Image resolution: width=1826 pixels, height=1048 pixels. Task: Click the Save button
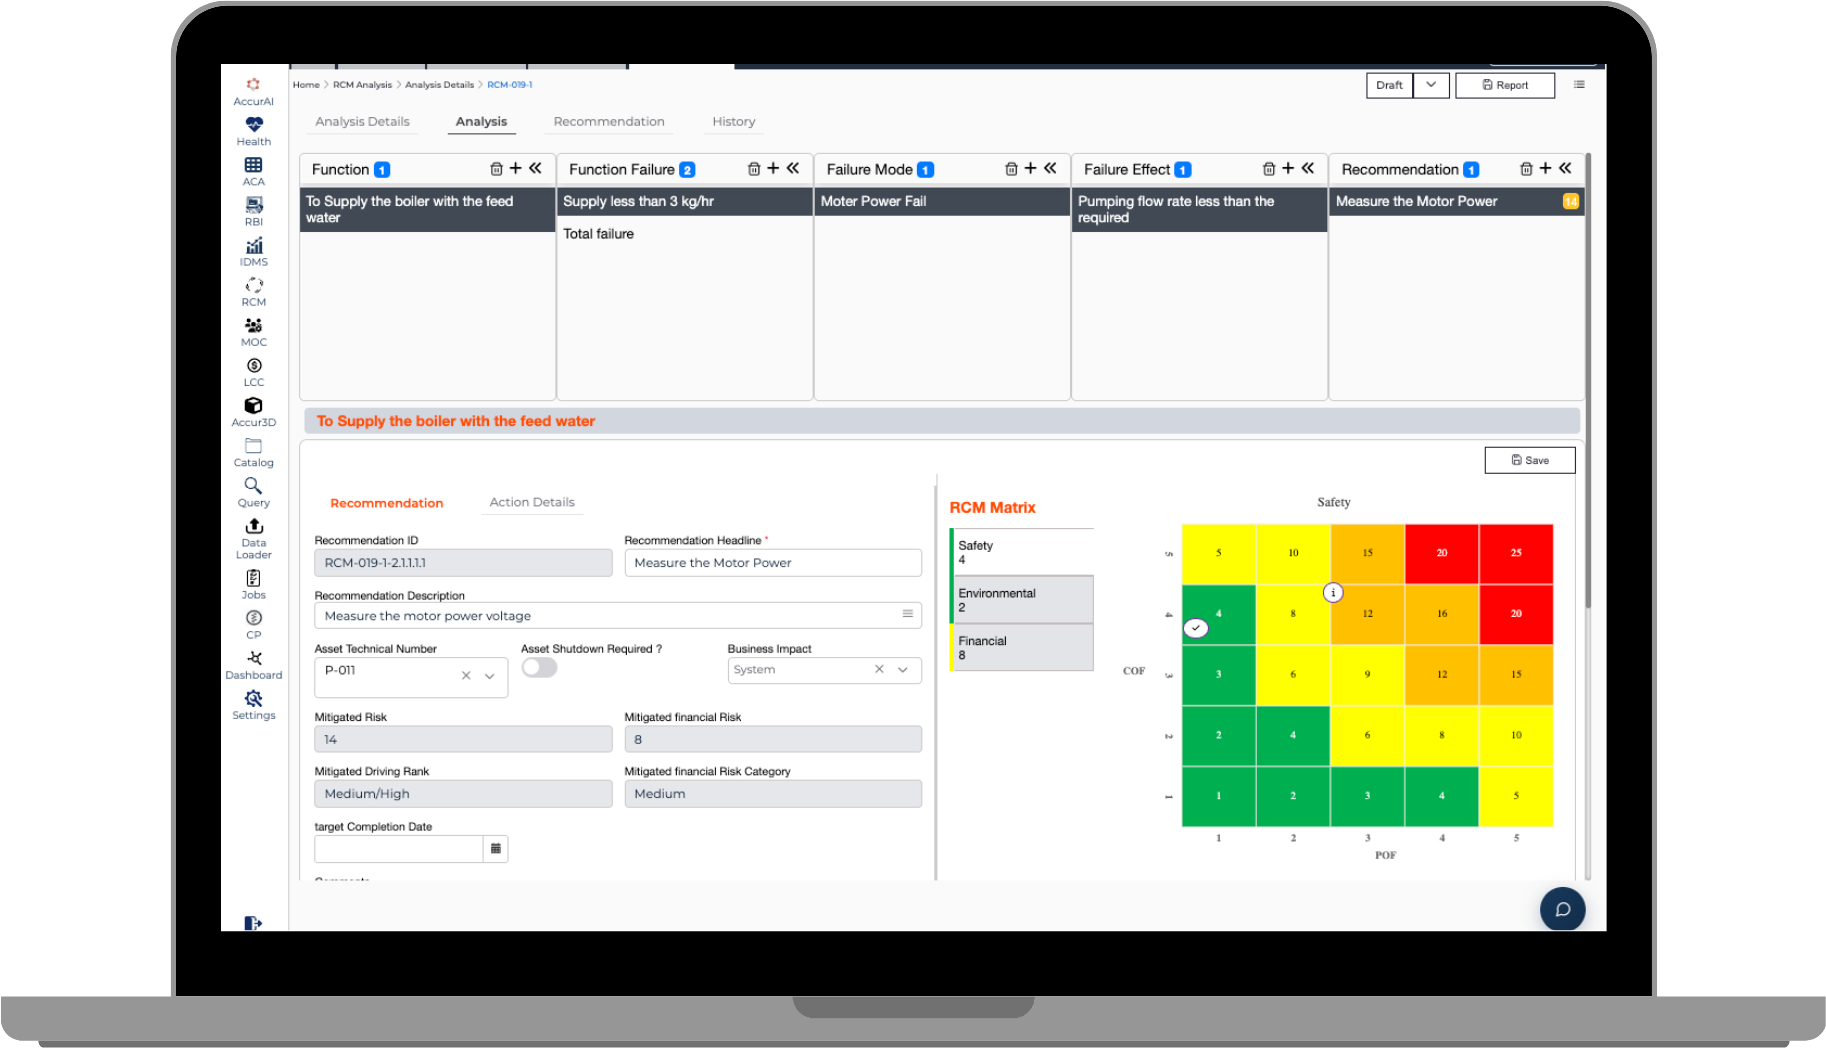[1530, 460]
